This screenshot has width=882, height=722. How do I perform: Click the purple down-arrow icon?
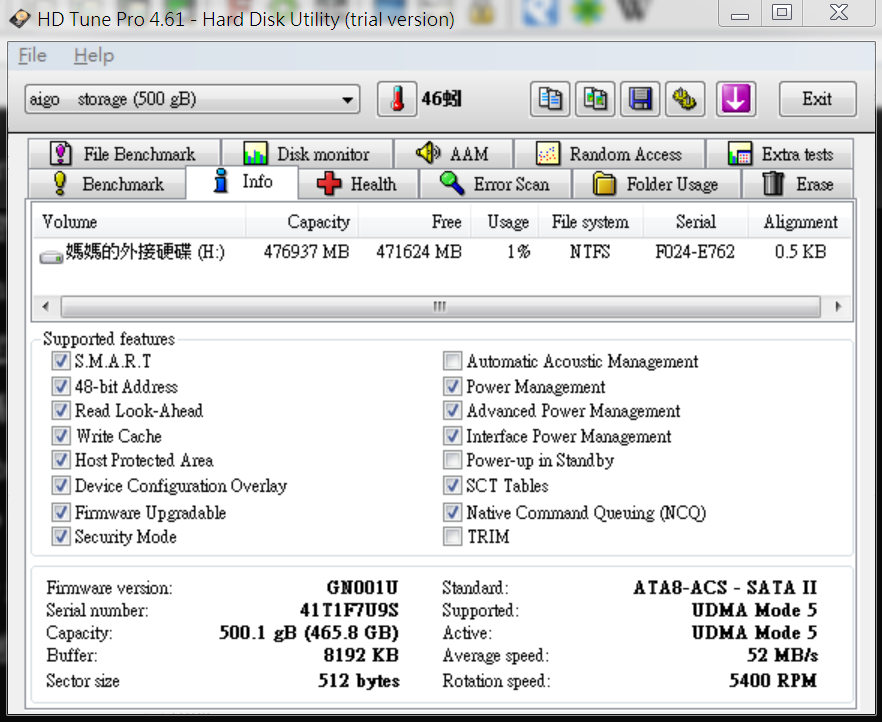[736, 99]
